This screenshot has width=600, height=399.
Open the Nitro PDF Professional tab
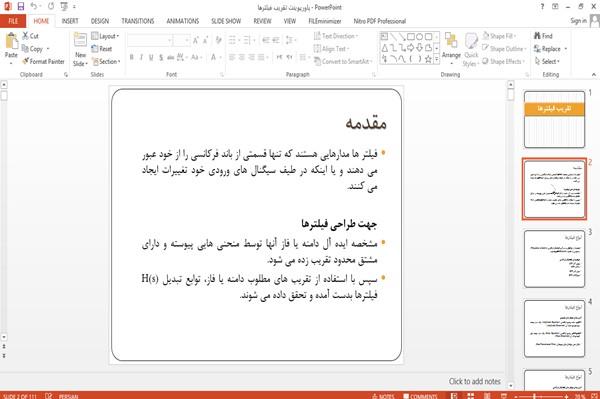380,21
